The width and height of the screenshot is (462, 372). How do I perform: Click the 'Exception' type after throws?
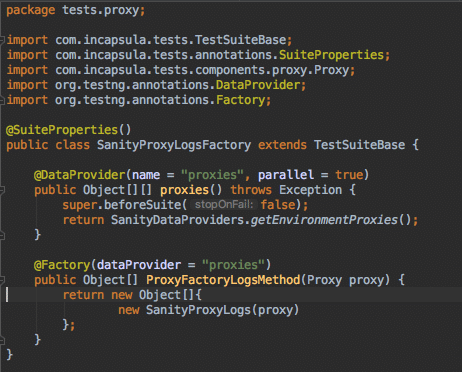click(x=310, y=190)
